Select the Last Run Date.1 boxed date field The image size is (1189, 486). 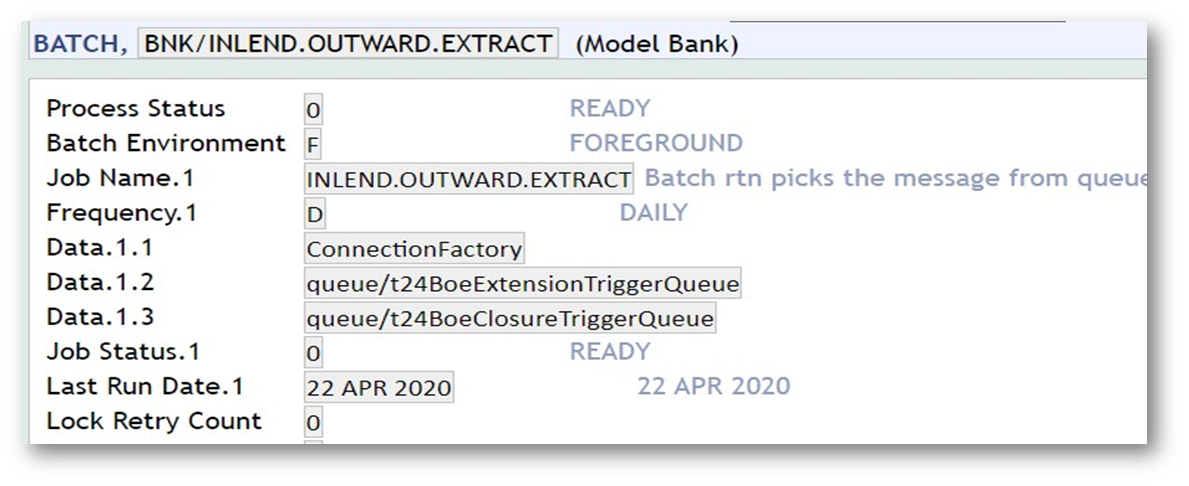[379, 388]
